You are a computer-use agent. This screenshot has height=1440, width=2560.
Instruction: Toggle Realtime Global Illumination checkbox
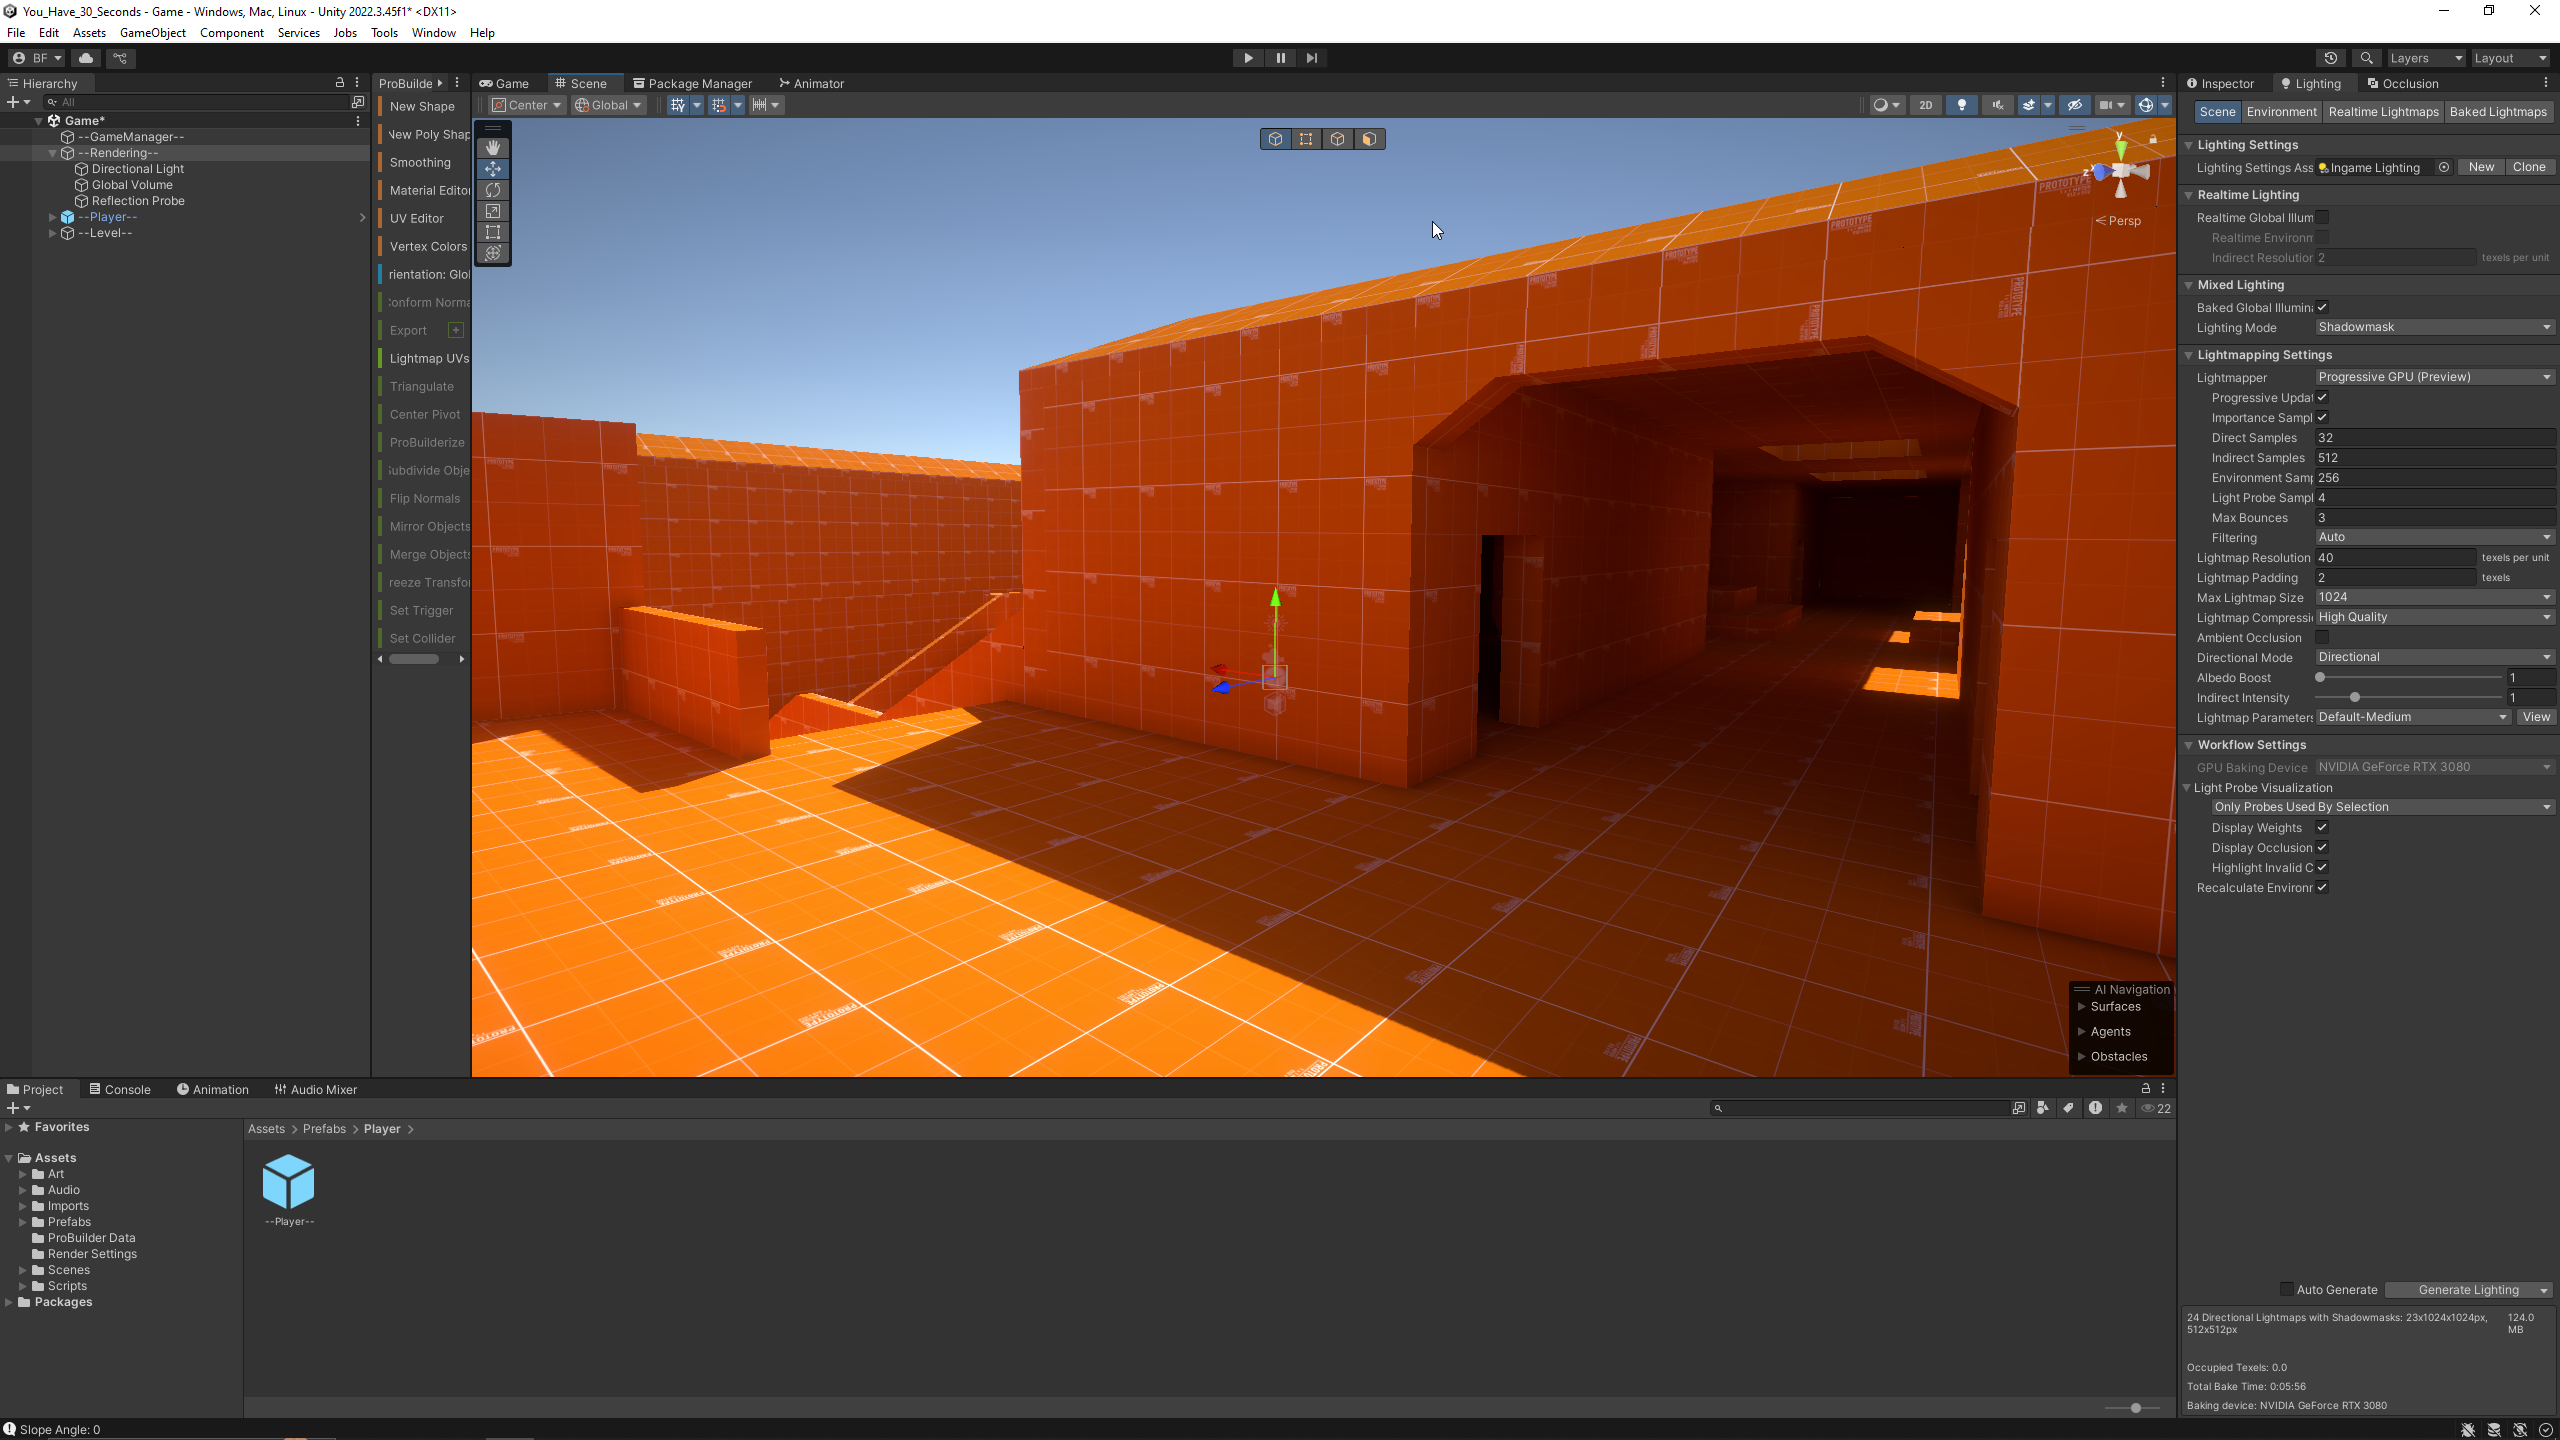click(x=2322, y=218)
